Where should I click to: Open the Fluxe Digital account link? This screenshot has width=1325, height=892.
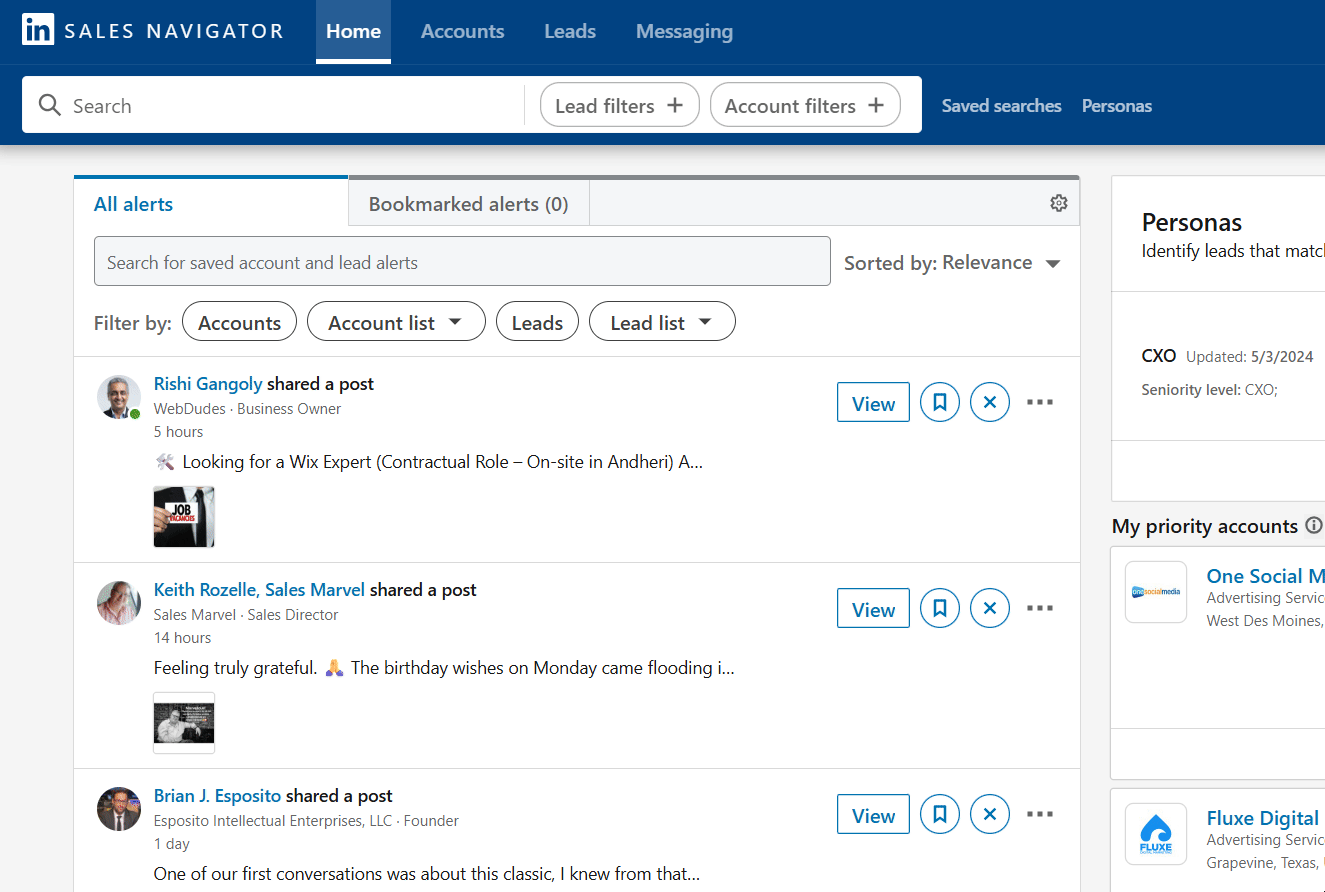point(1262,817)
